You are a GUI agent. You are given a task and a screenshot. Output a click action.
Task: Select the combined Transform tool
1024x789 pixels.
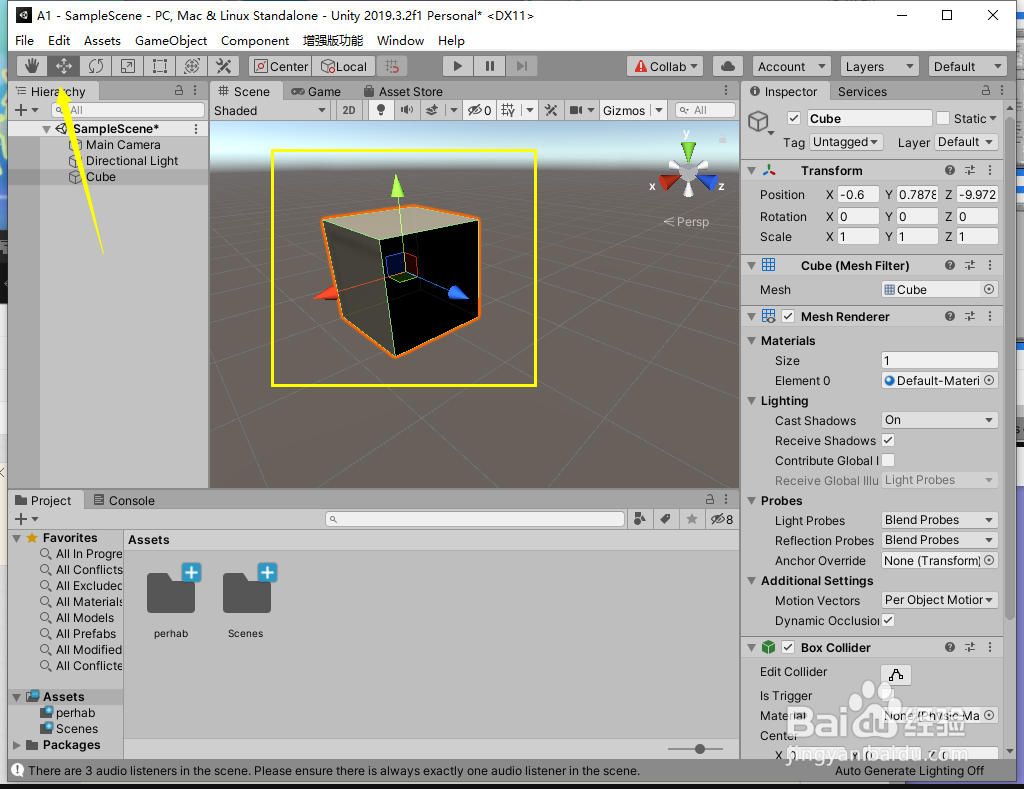[x=192, y=66]
